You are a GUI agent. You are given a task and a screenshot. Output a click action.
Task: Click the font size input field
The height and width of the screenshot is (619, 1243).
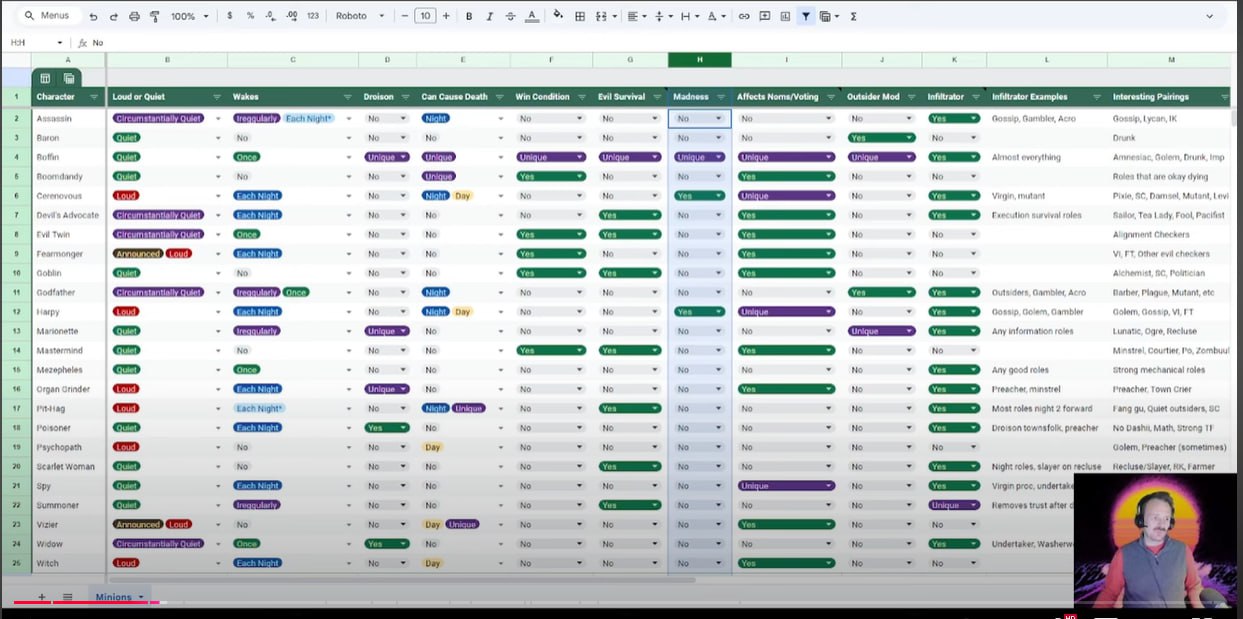[425, 17]
